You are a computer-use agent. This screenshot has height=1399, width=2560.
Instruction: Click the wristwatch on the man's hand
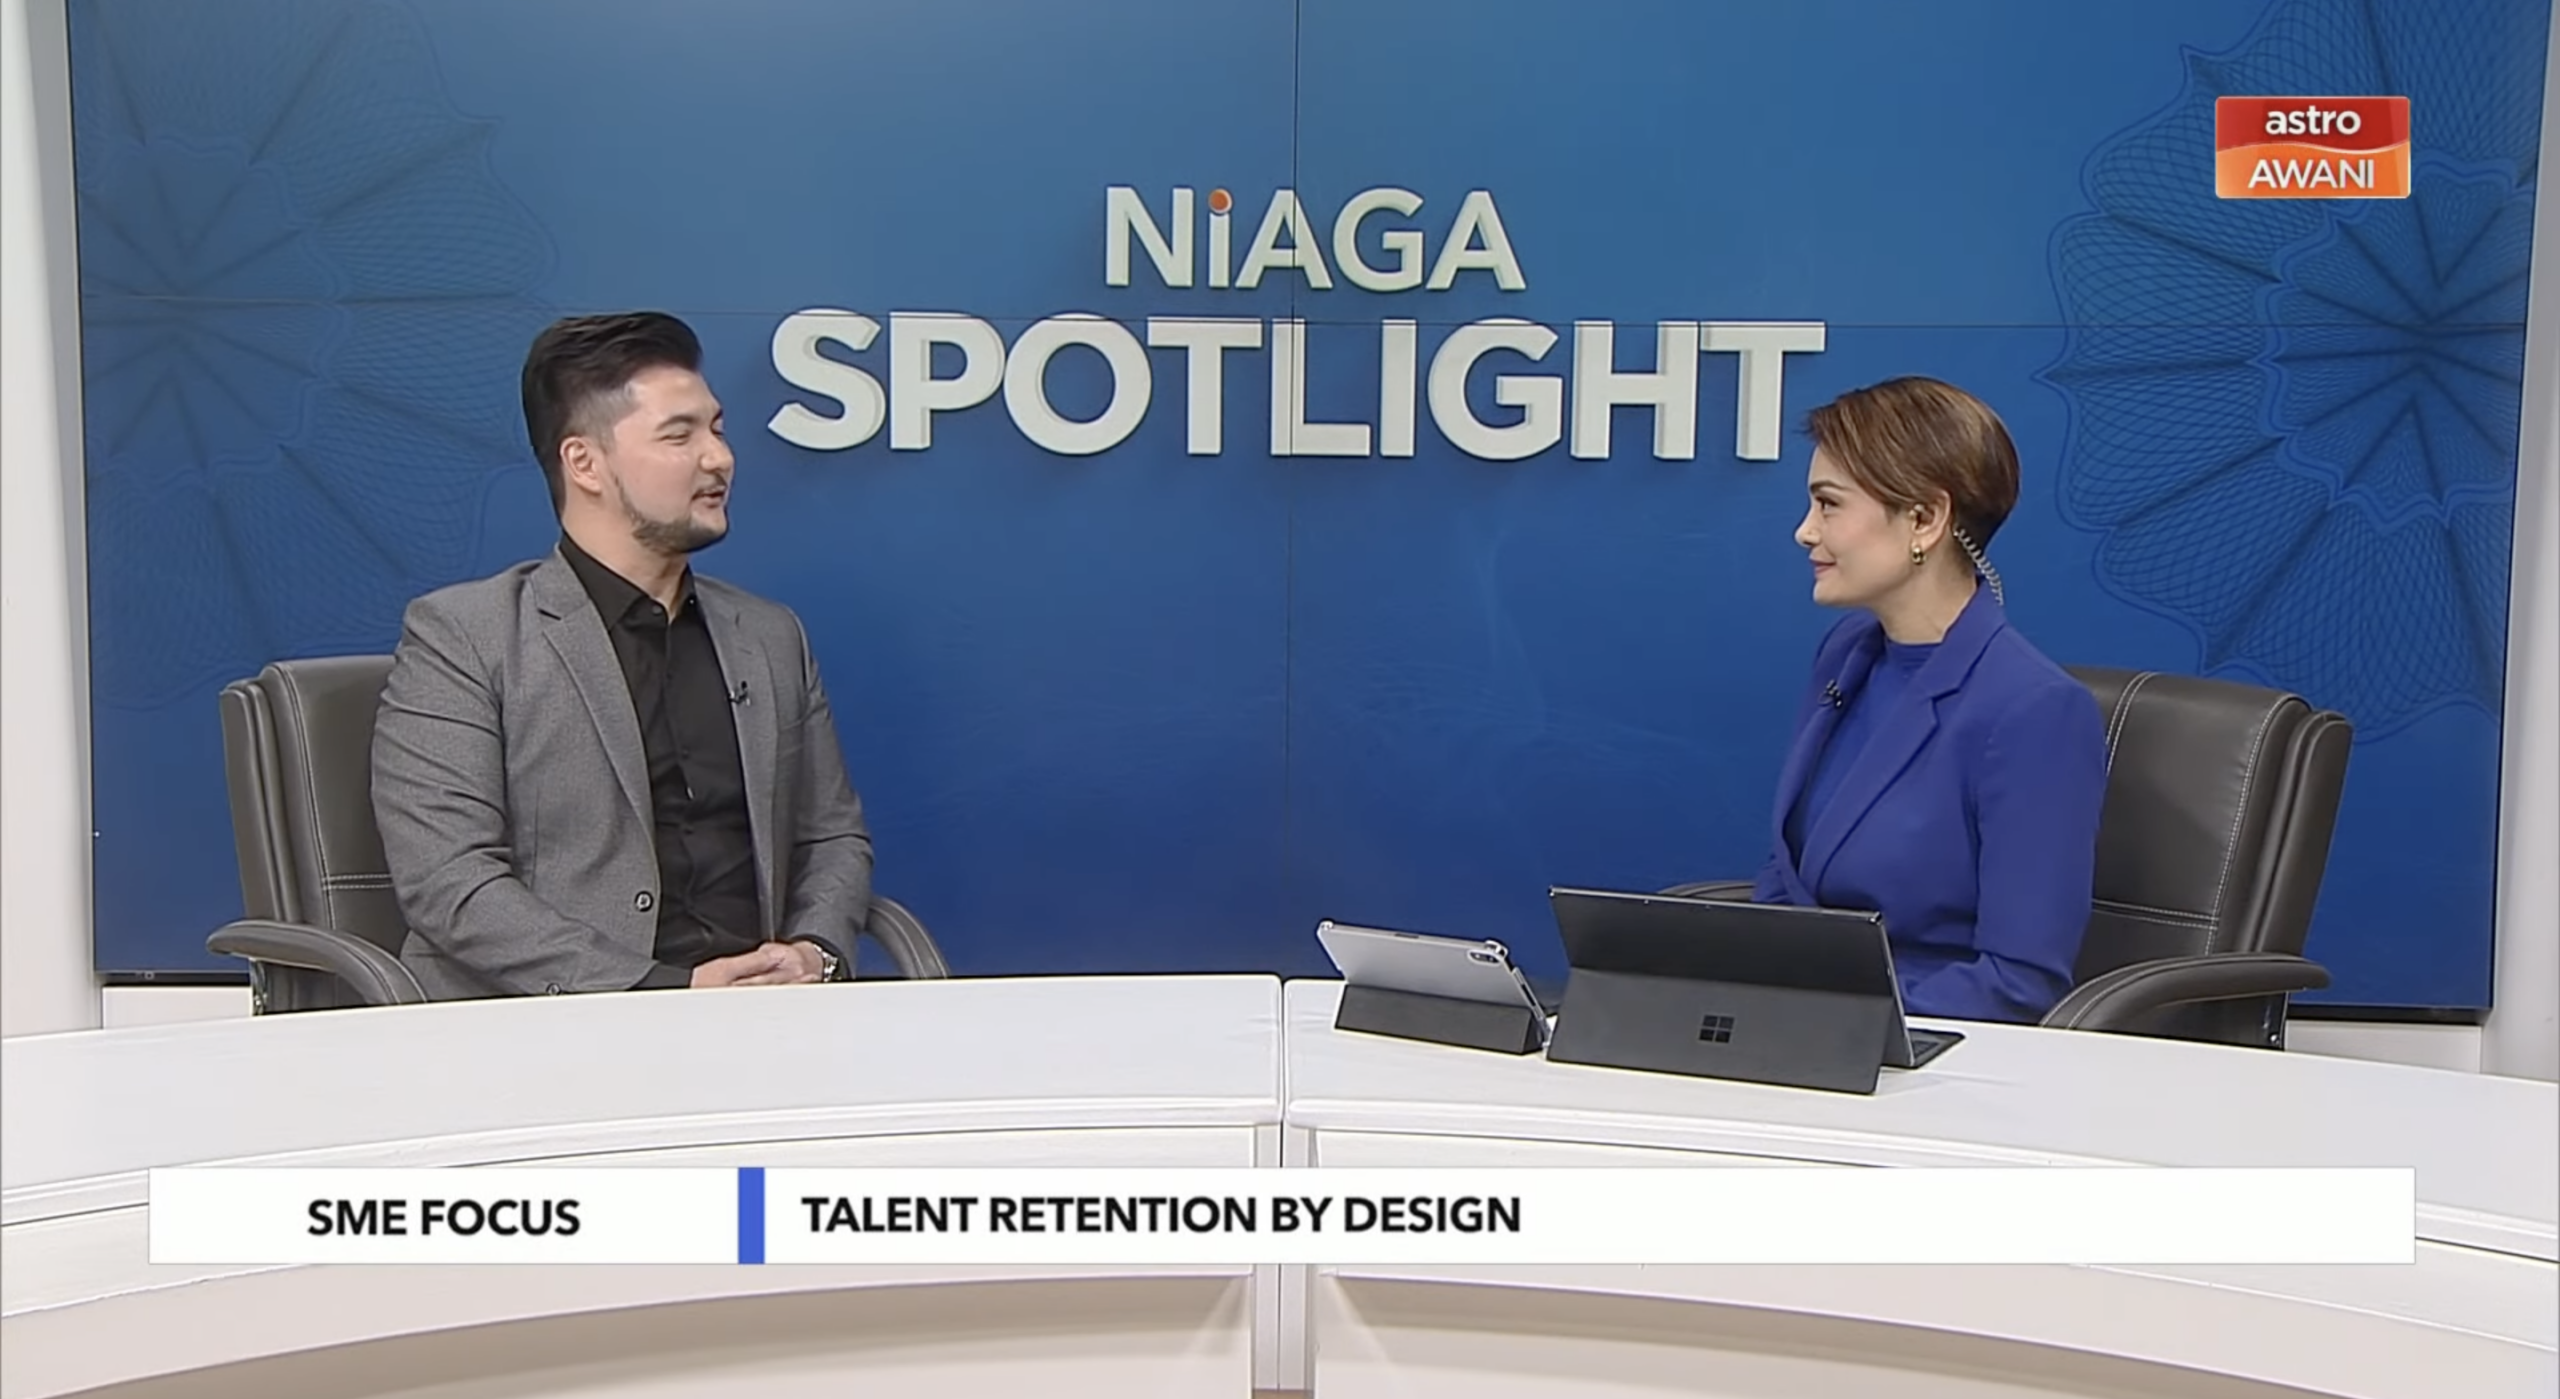[x=827, y=963]
